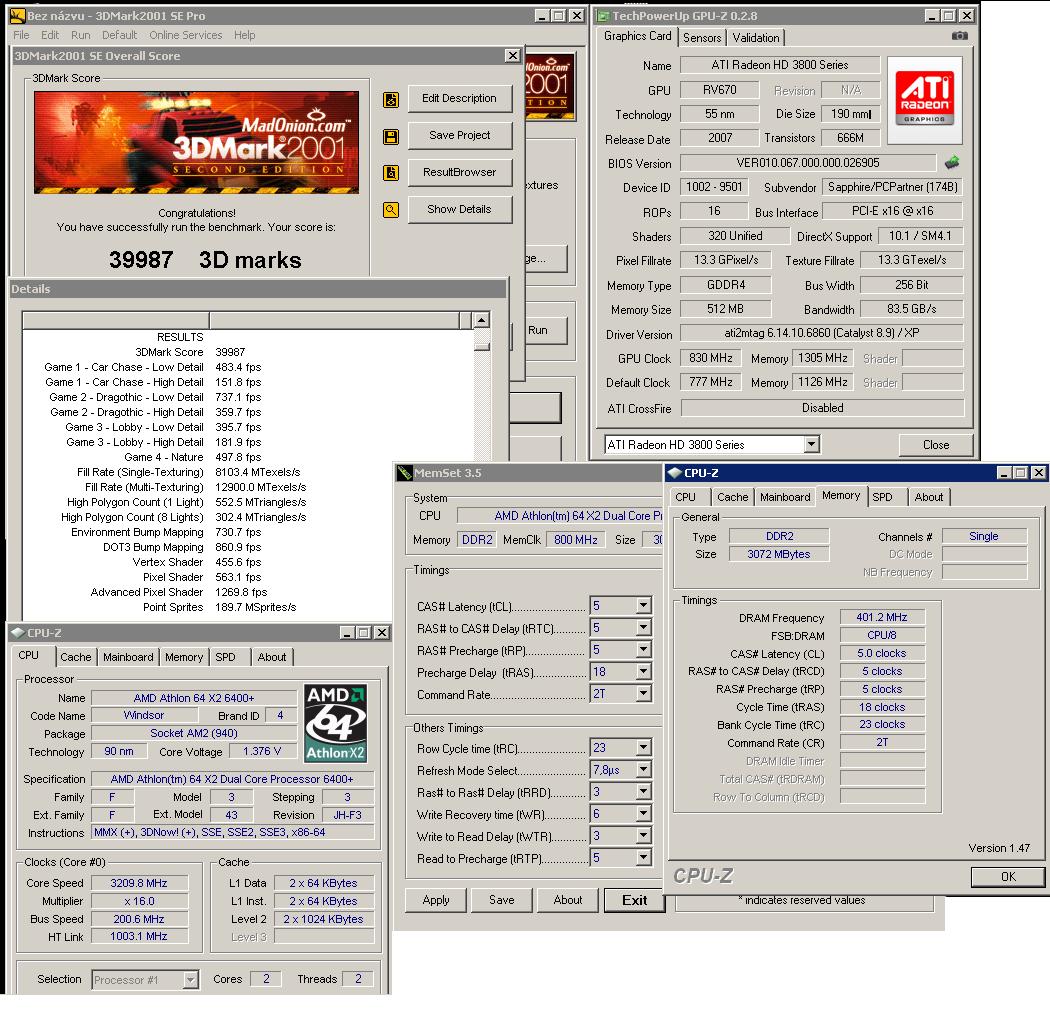The width and height of the screenshot is (1050, 1024).
Task: Open the File menu in 3DMark2001
Action: click(x=21, y=35)
